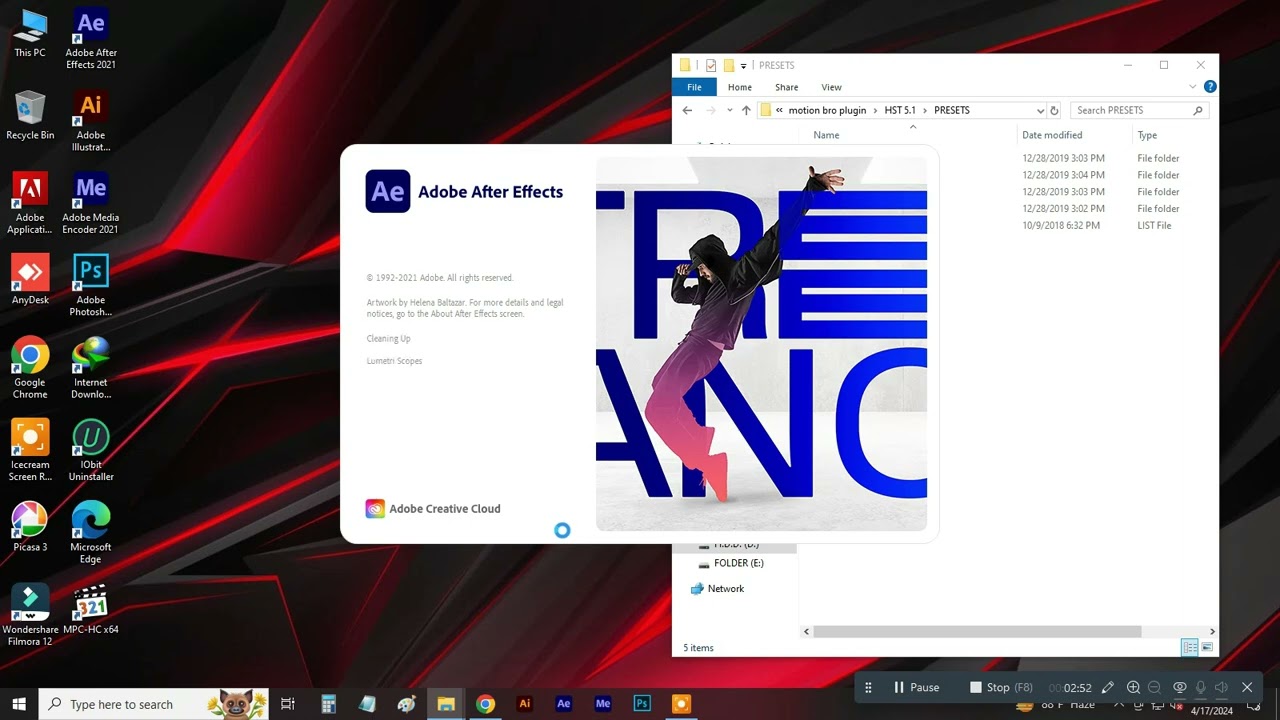The height and width of the screenshot is (720, 1280).
Task: Toggle the recorder webcam eye icon
Action: (1179, 687)
